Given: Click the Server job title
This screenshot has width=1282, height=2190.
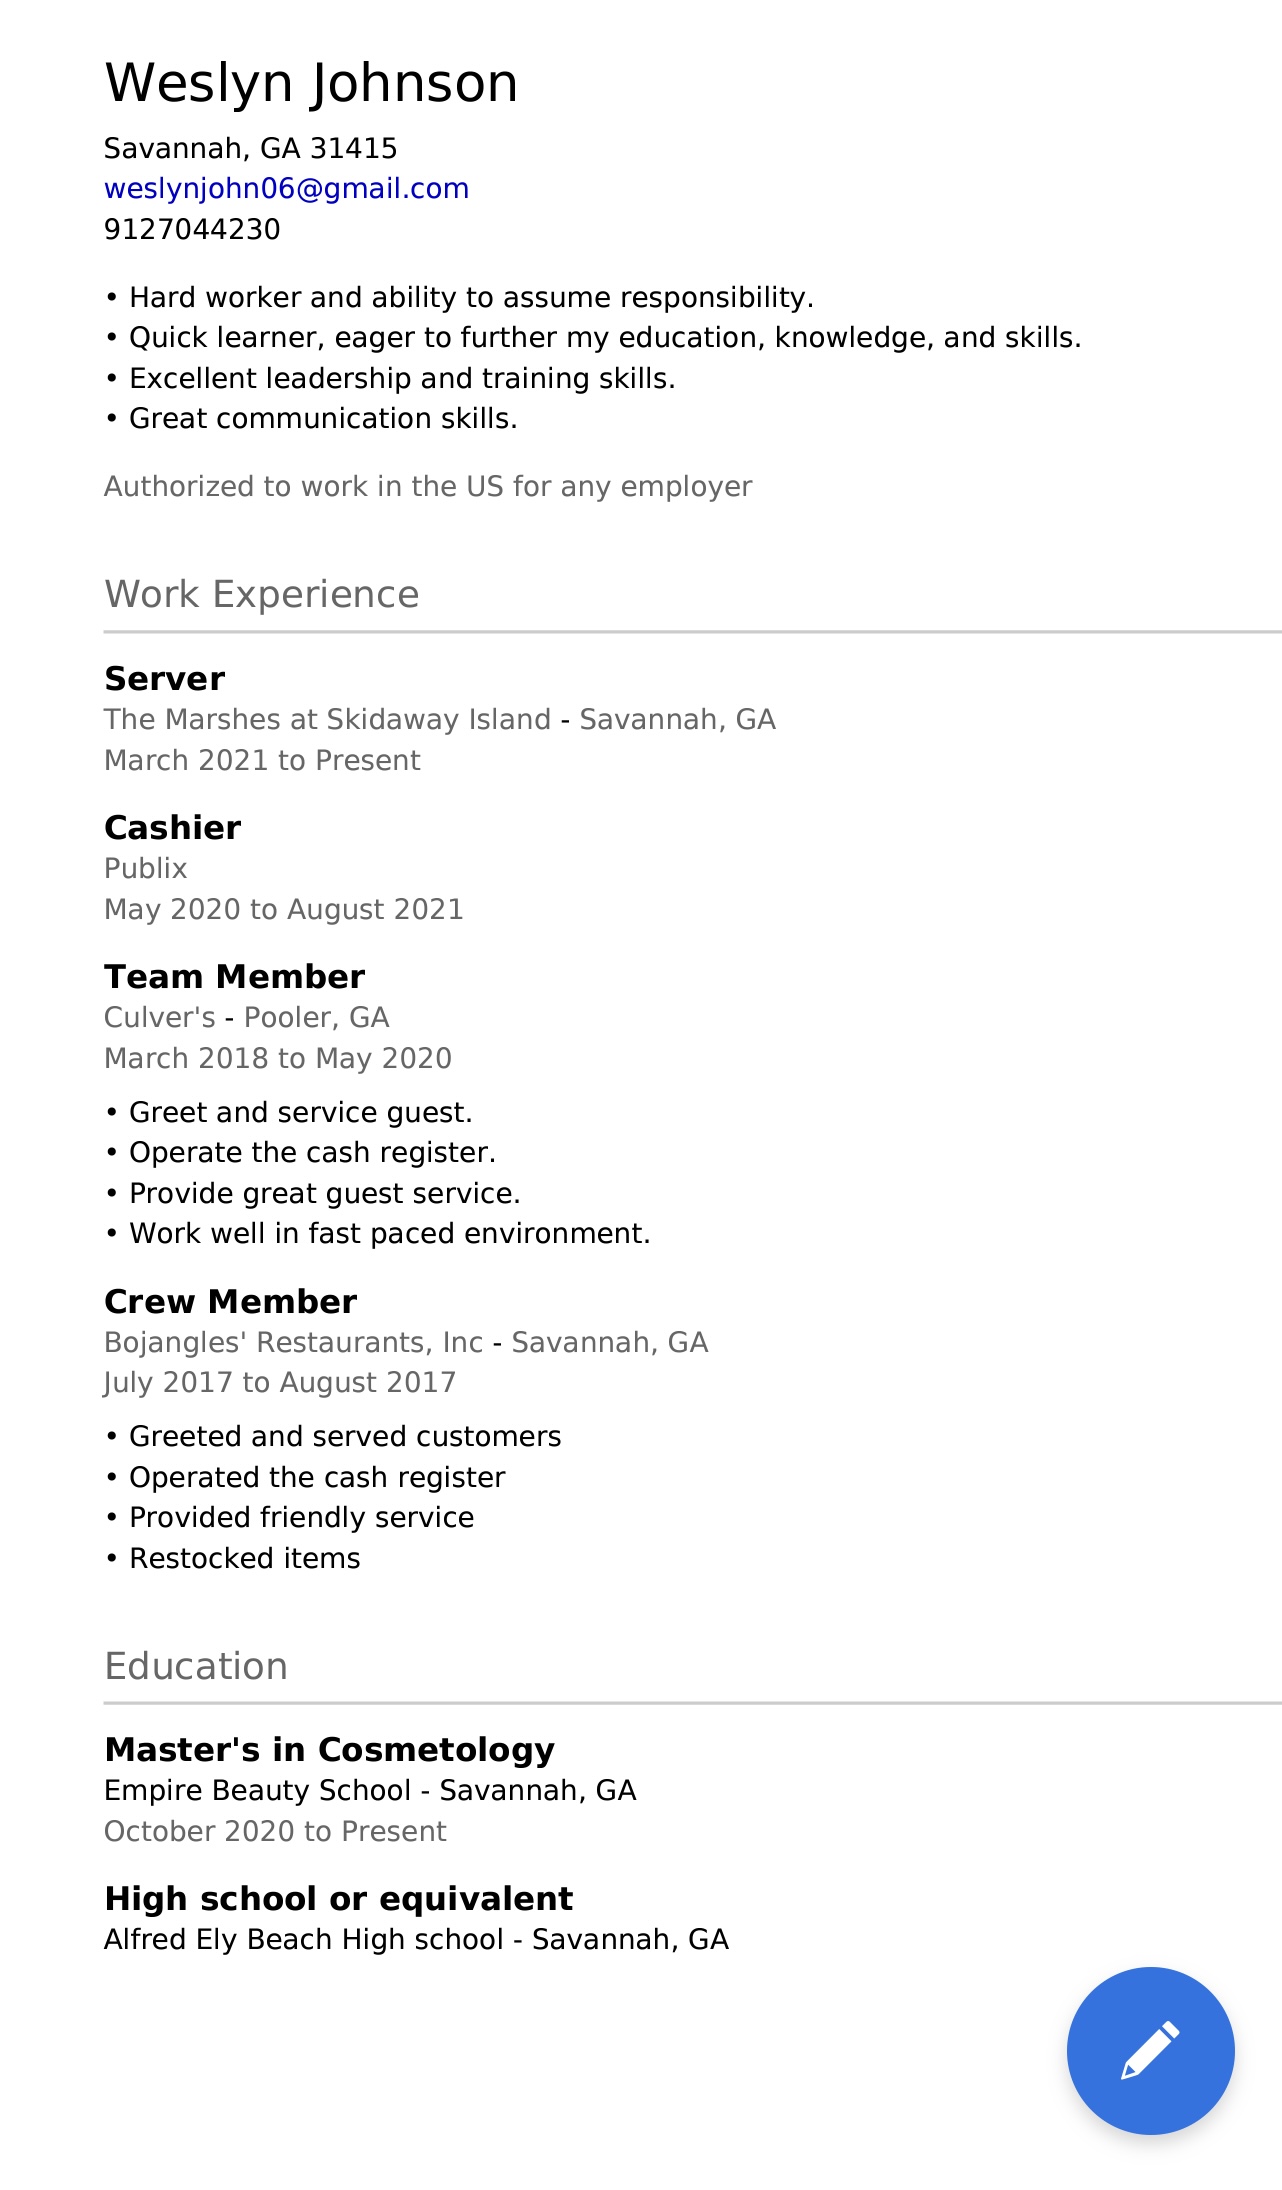Looking at the screenshot, I should [165, 679].
